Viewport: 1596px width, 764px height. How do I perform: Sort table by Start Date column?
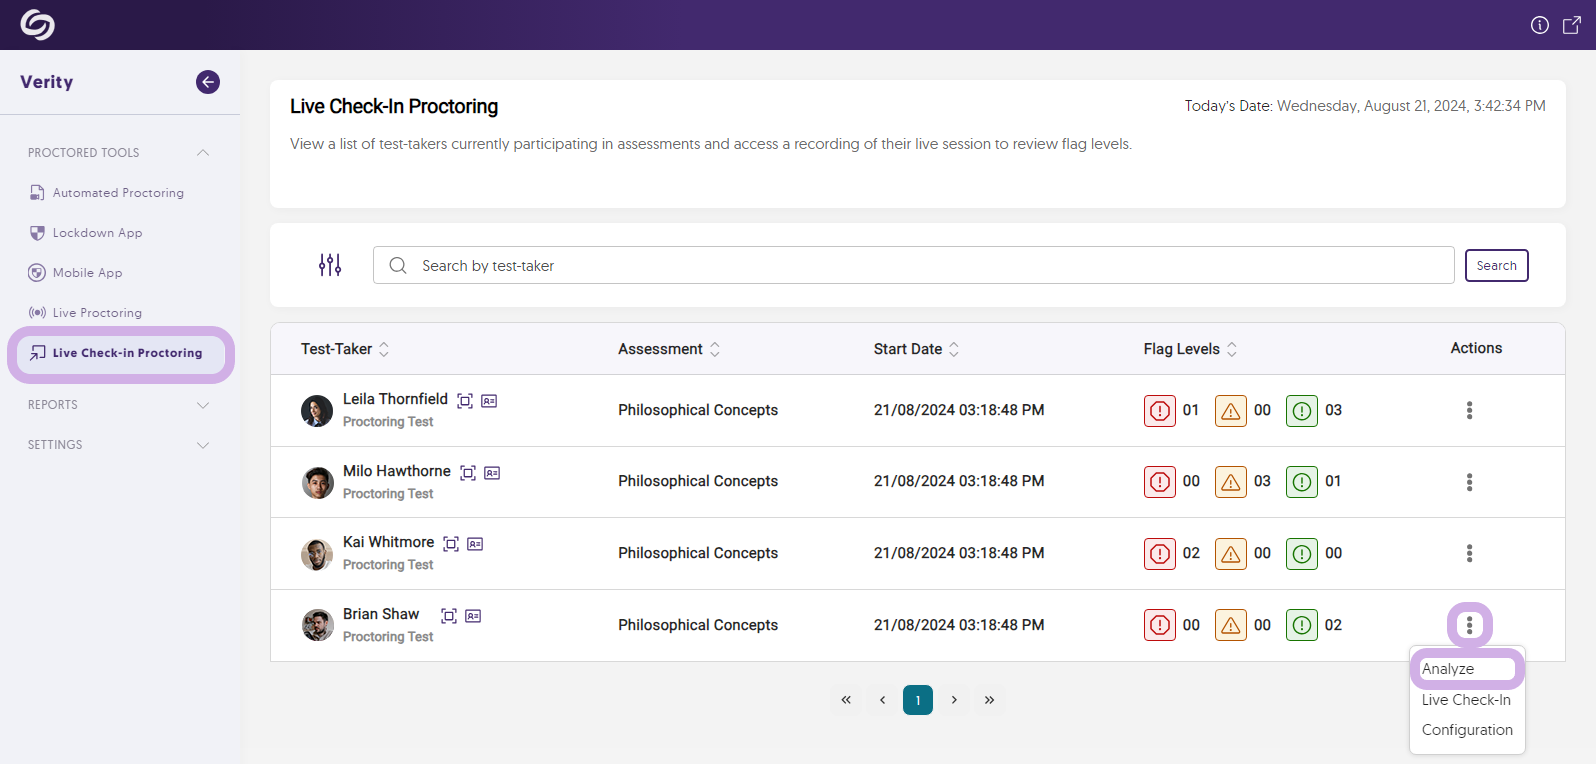coord(954,349)
